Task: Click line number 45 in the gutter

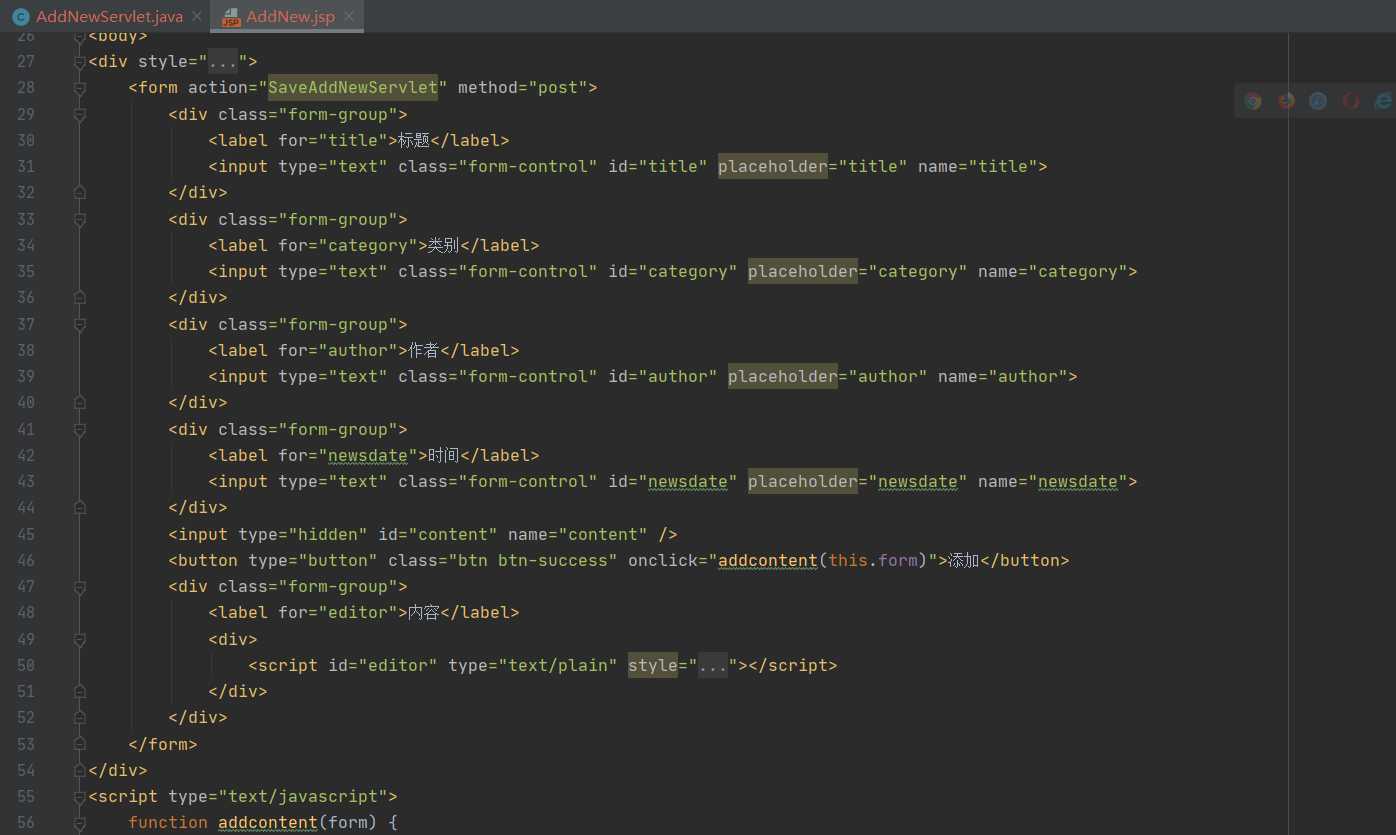Action: [25, 534]
